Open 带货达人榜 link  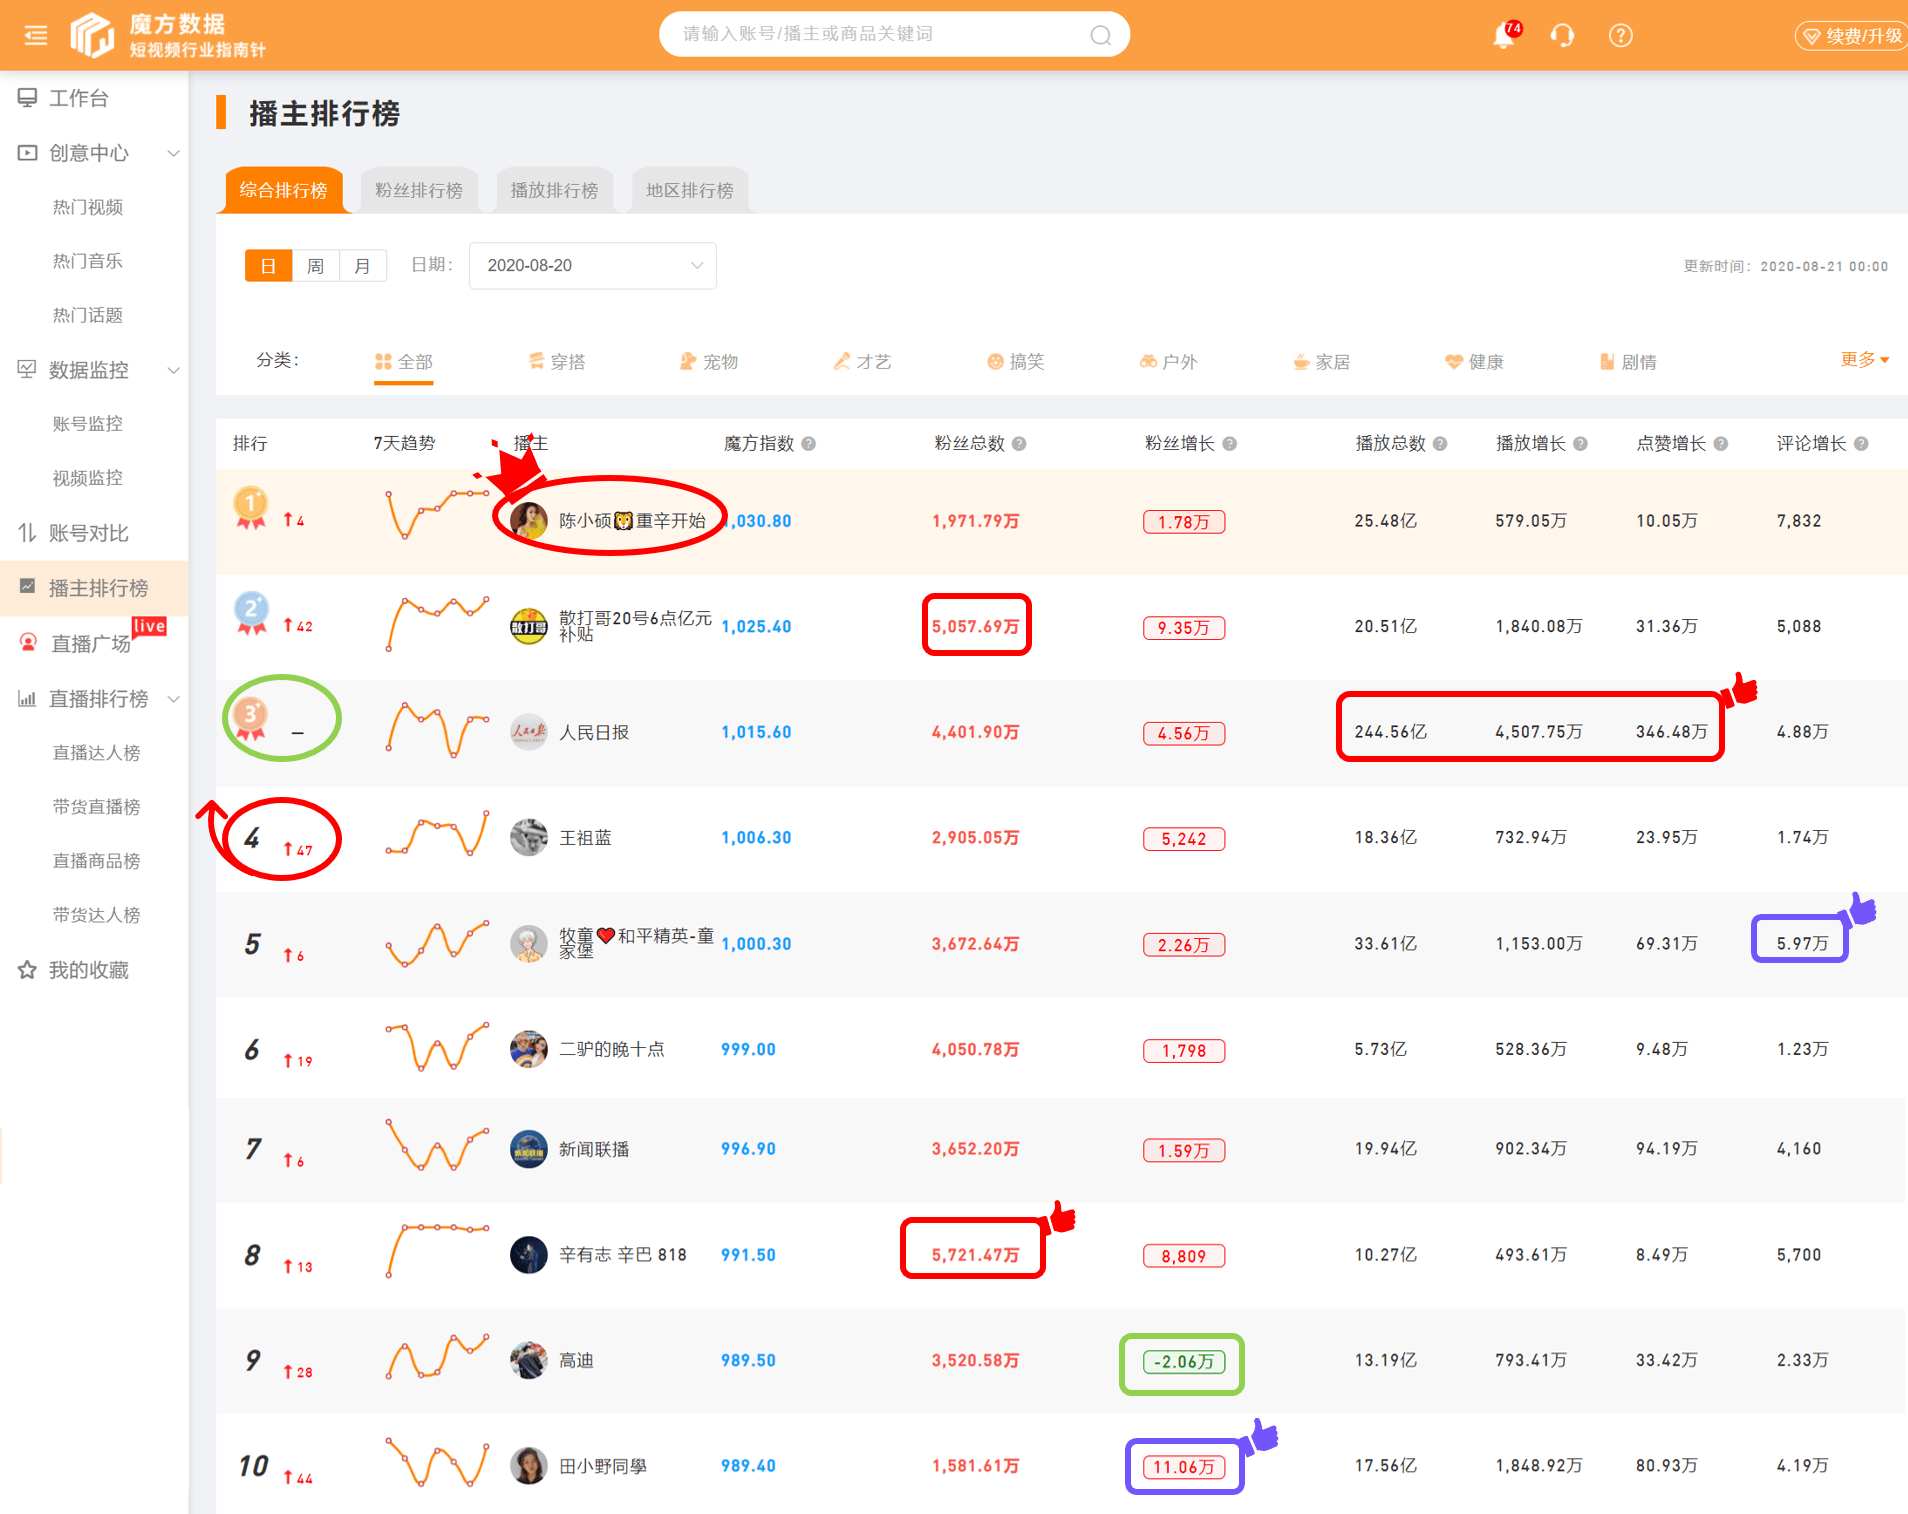click(97, 915)
